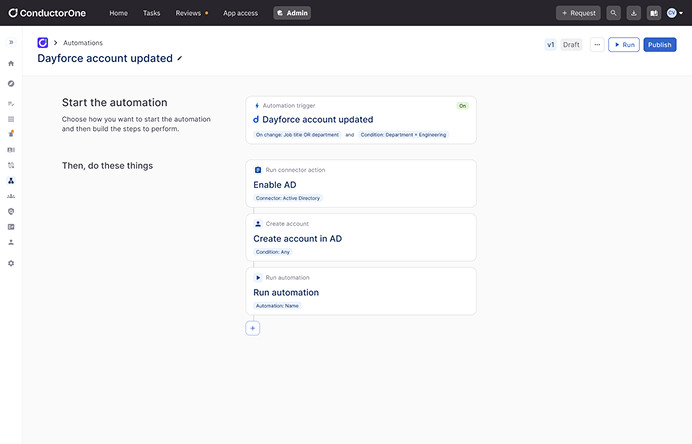The width and height of the screenshot is (692, 444).
Task: Open the documentation book icon in top bar
Action: pos(654,13)
